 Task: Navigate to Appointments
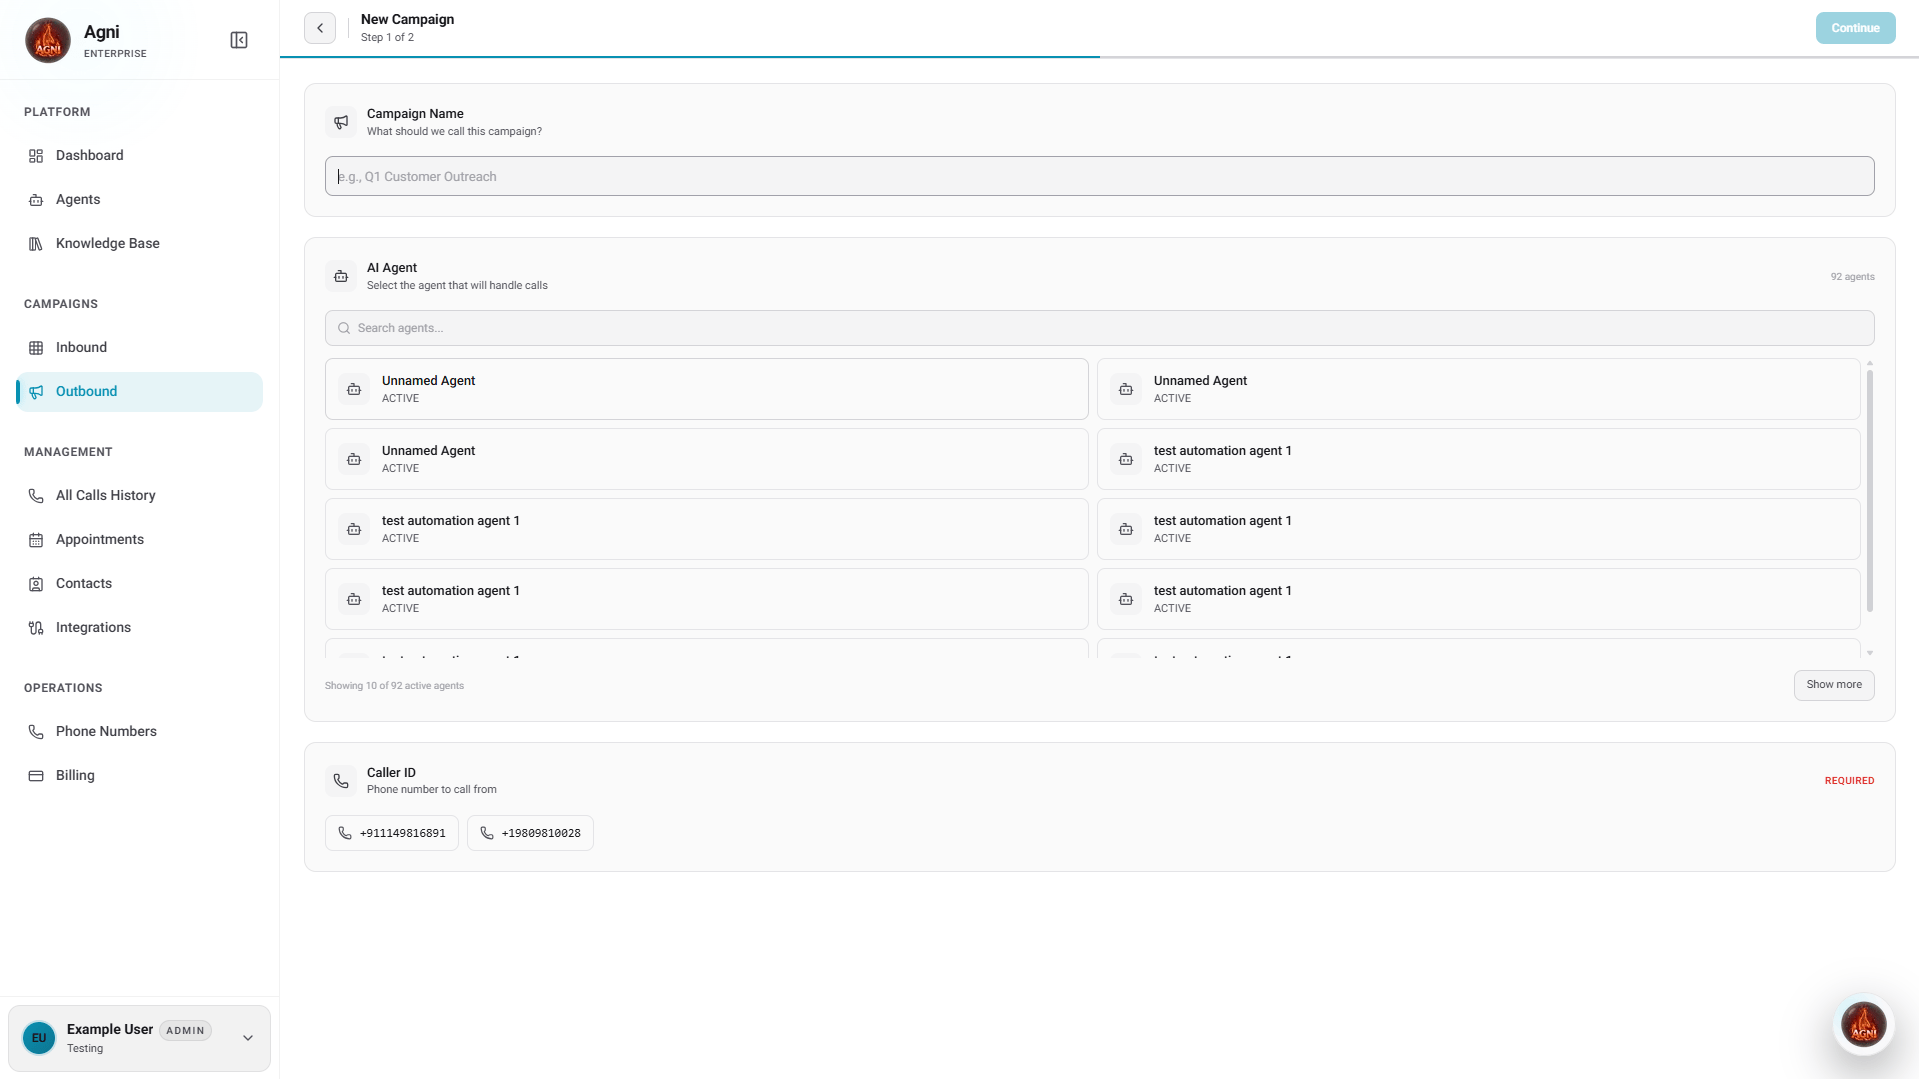tap(140, 540)
